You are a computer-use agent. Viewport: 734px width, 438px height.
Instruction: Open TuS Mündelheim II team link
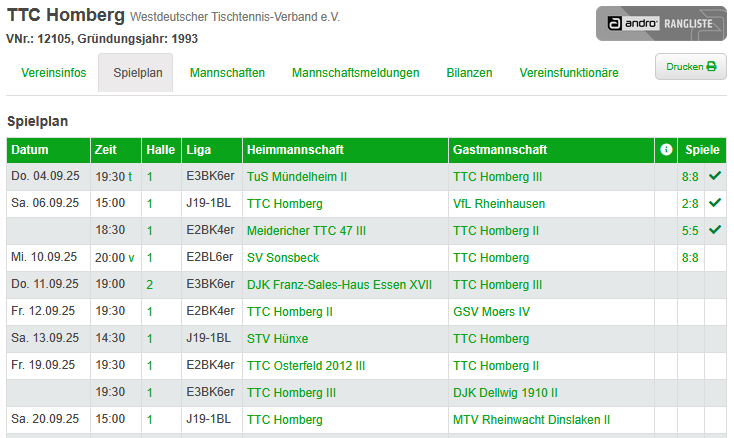tap(297, 177)
